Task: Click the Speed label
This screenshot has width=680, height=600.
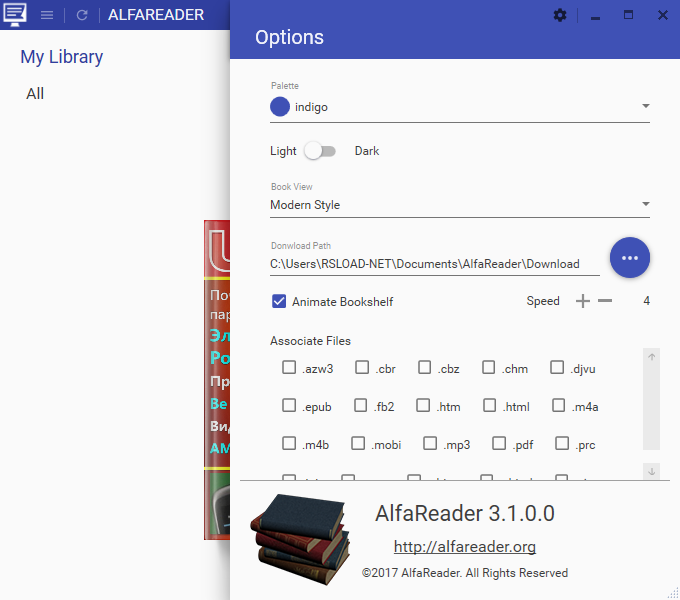Action: click(x=543, y=301)
